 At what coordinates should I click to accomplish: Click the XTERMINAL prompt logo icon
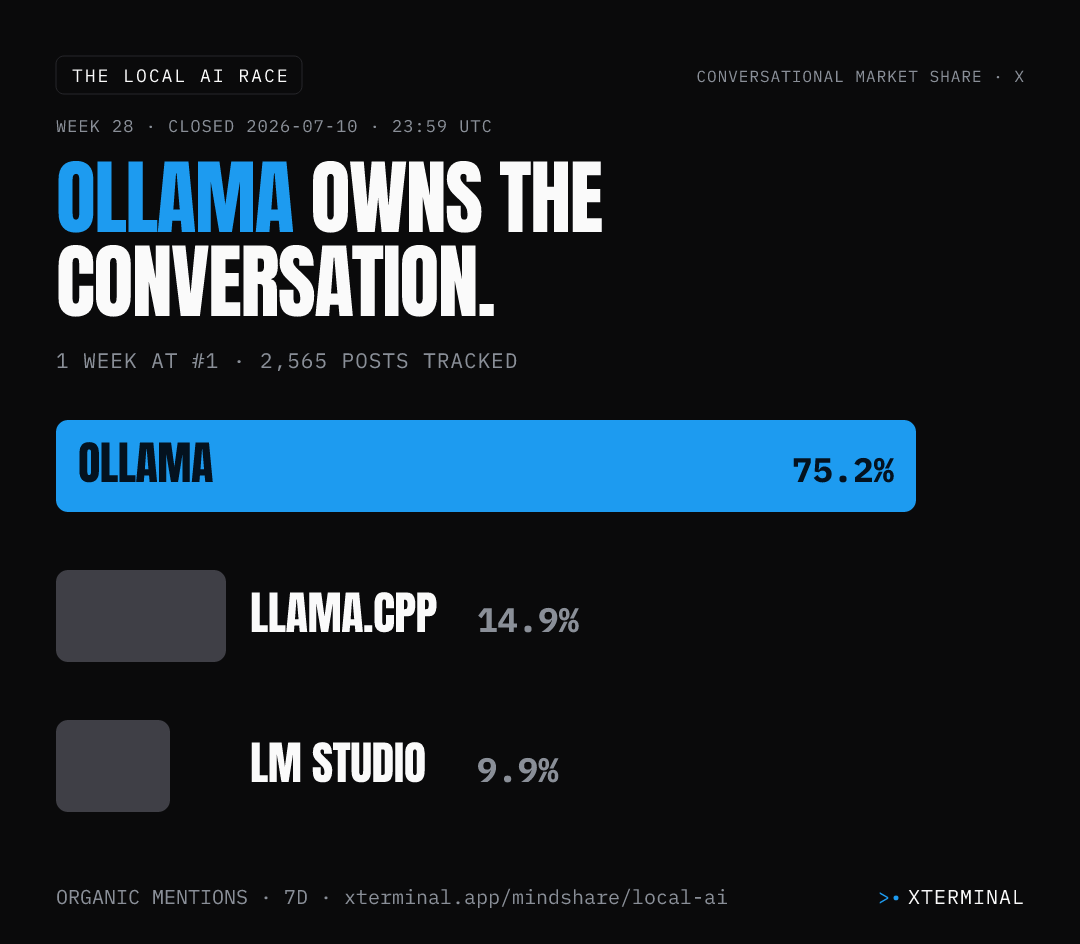889,898
